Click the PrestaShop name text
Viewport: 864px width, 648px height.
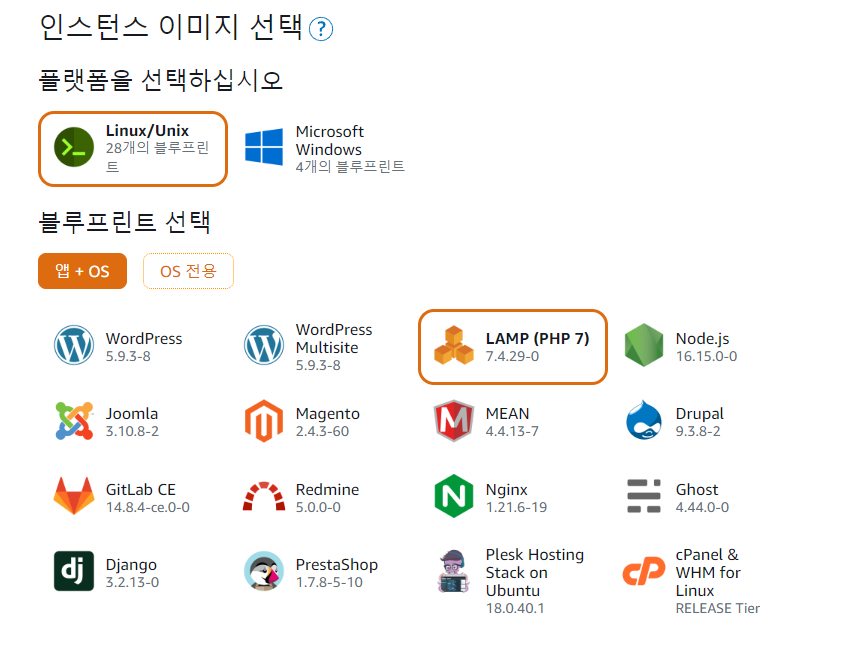coord(337,565)
